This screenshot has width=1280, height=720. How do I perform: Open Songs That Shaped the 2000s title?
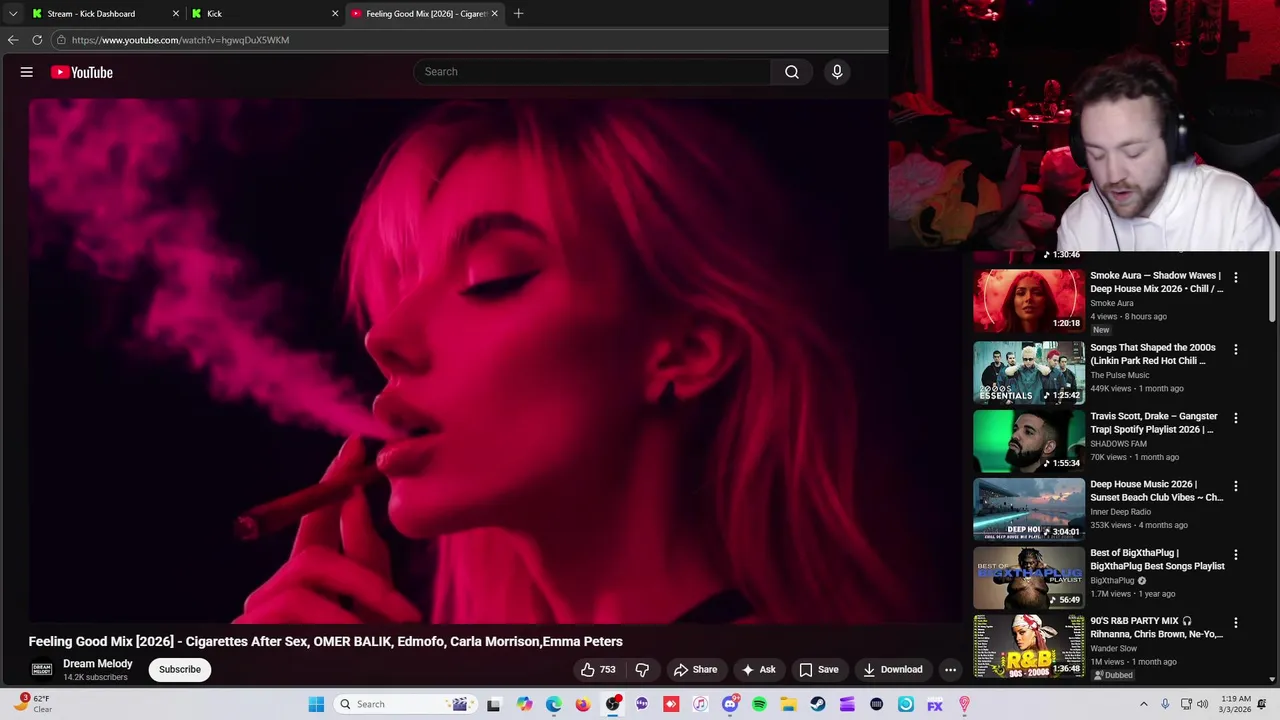click(1153, 354)
